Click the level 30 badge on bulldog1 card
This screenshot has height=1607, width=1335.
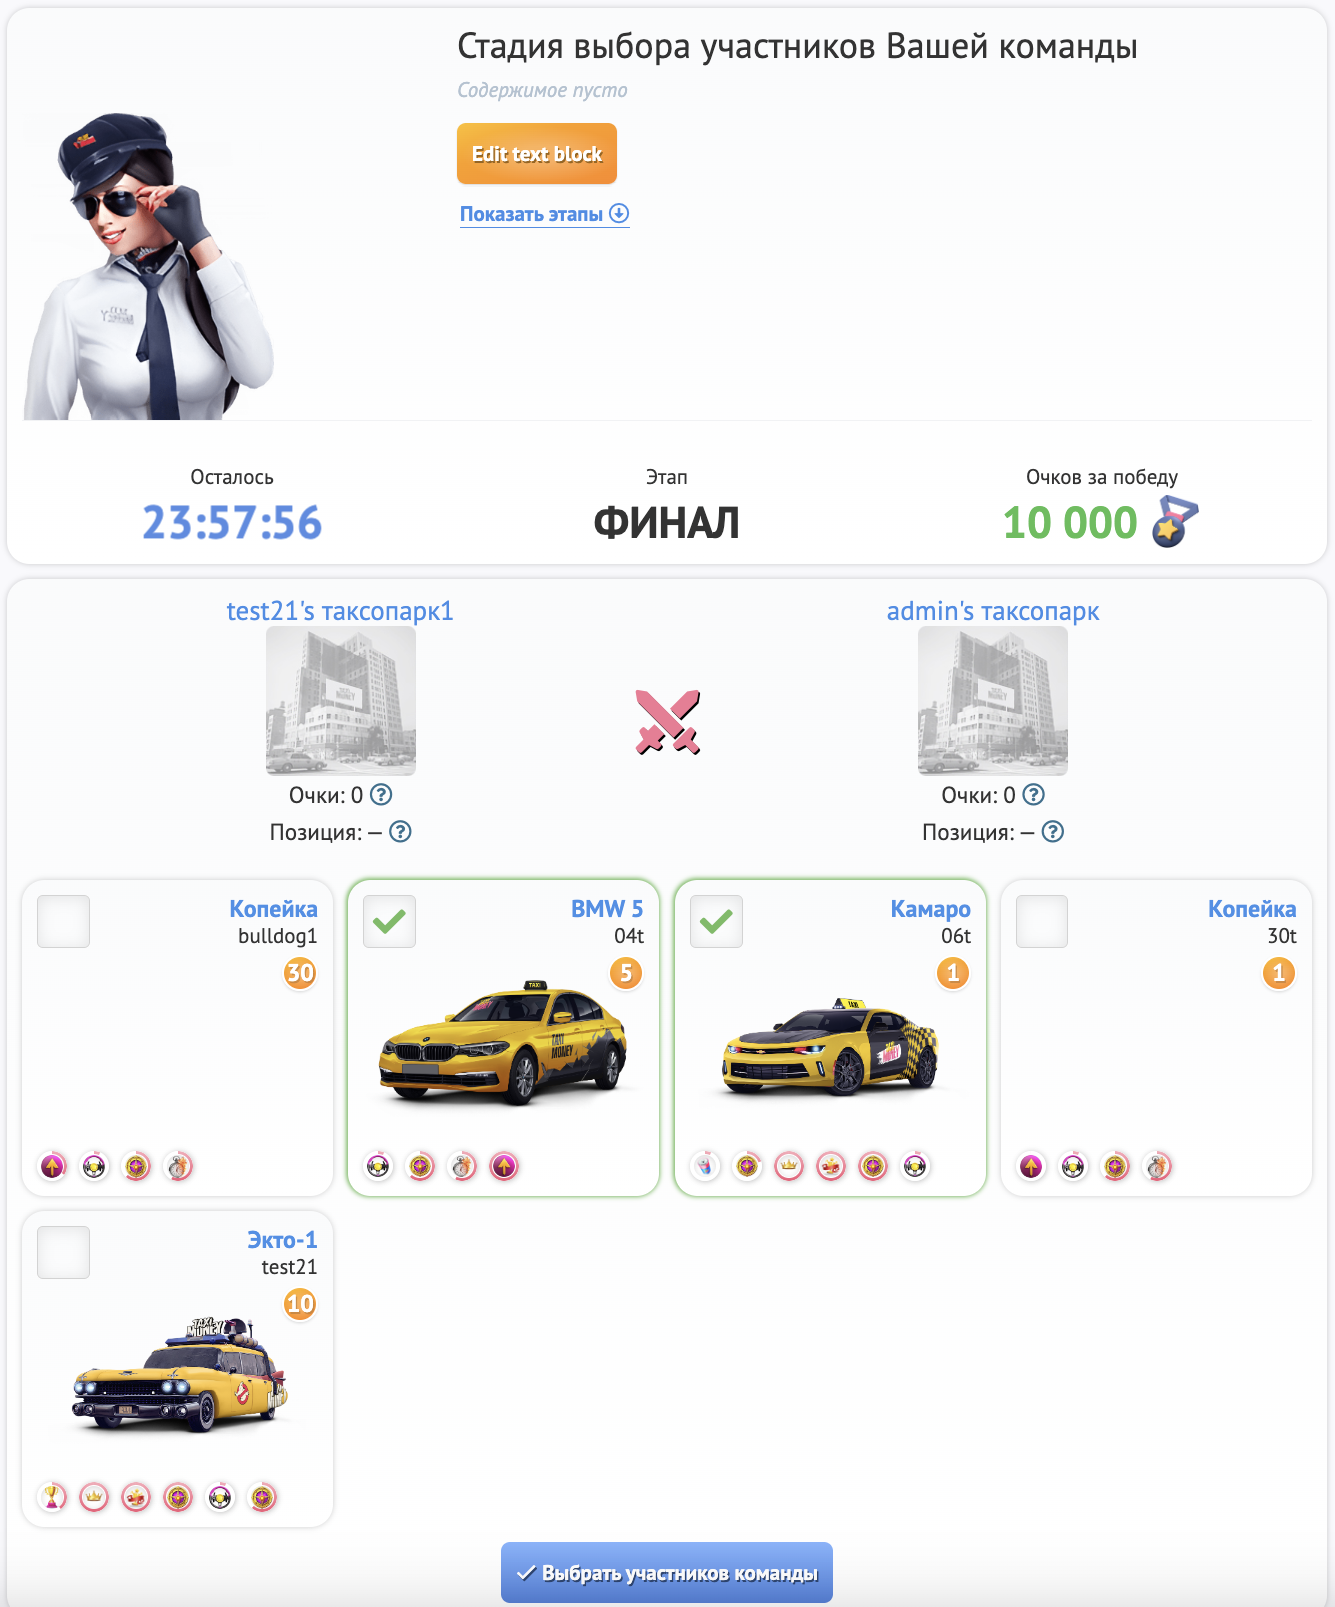[300, 973]
